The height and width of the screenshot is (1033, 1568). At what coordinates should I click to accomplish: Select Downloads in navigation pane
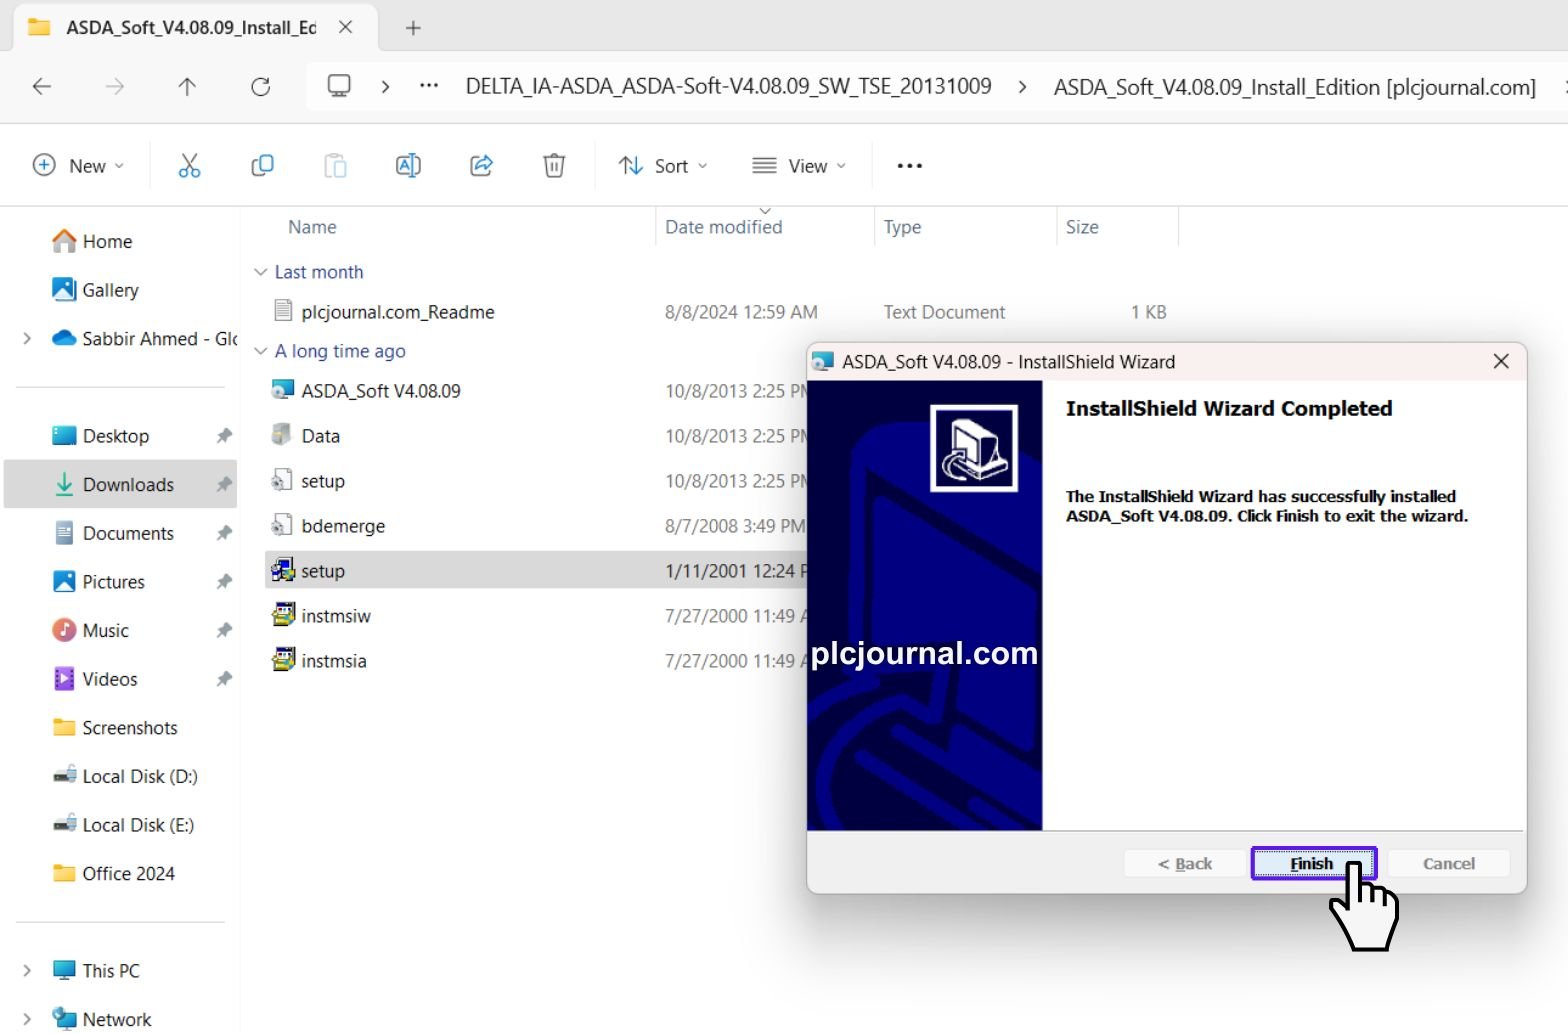(x=120, y=484)
